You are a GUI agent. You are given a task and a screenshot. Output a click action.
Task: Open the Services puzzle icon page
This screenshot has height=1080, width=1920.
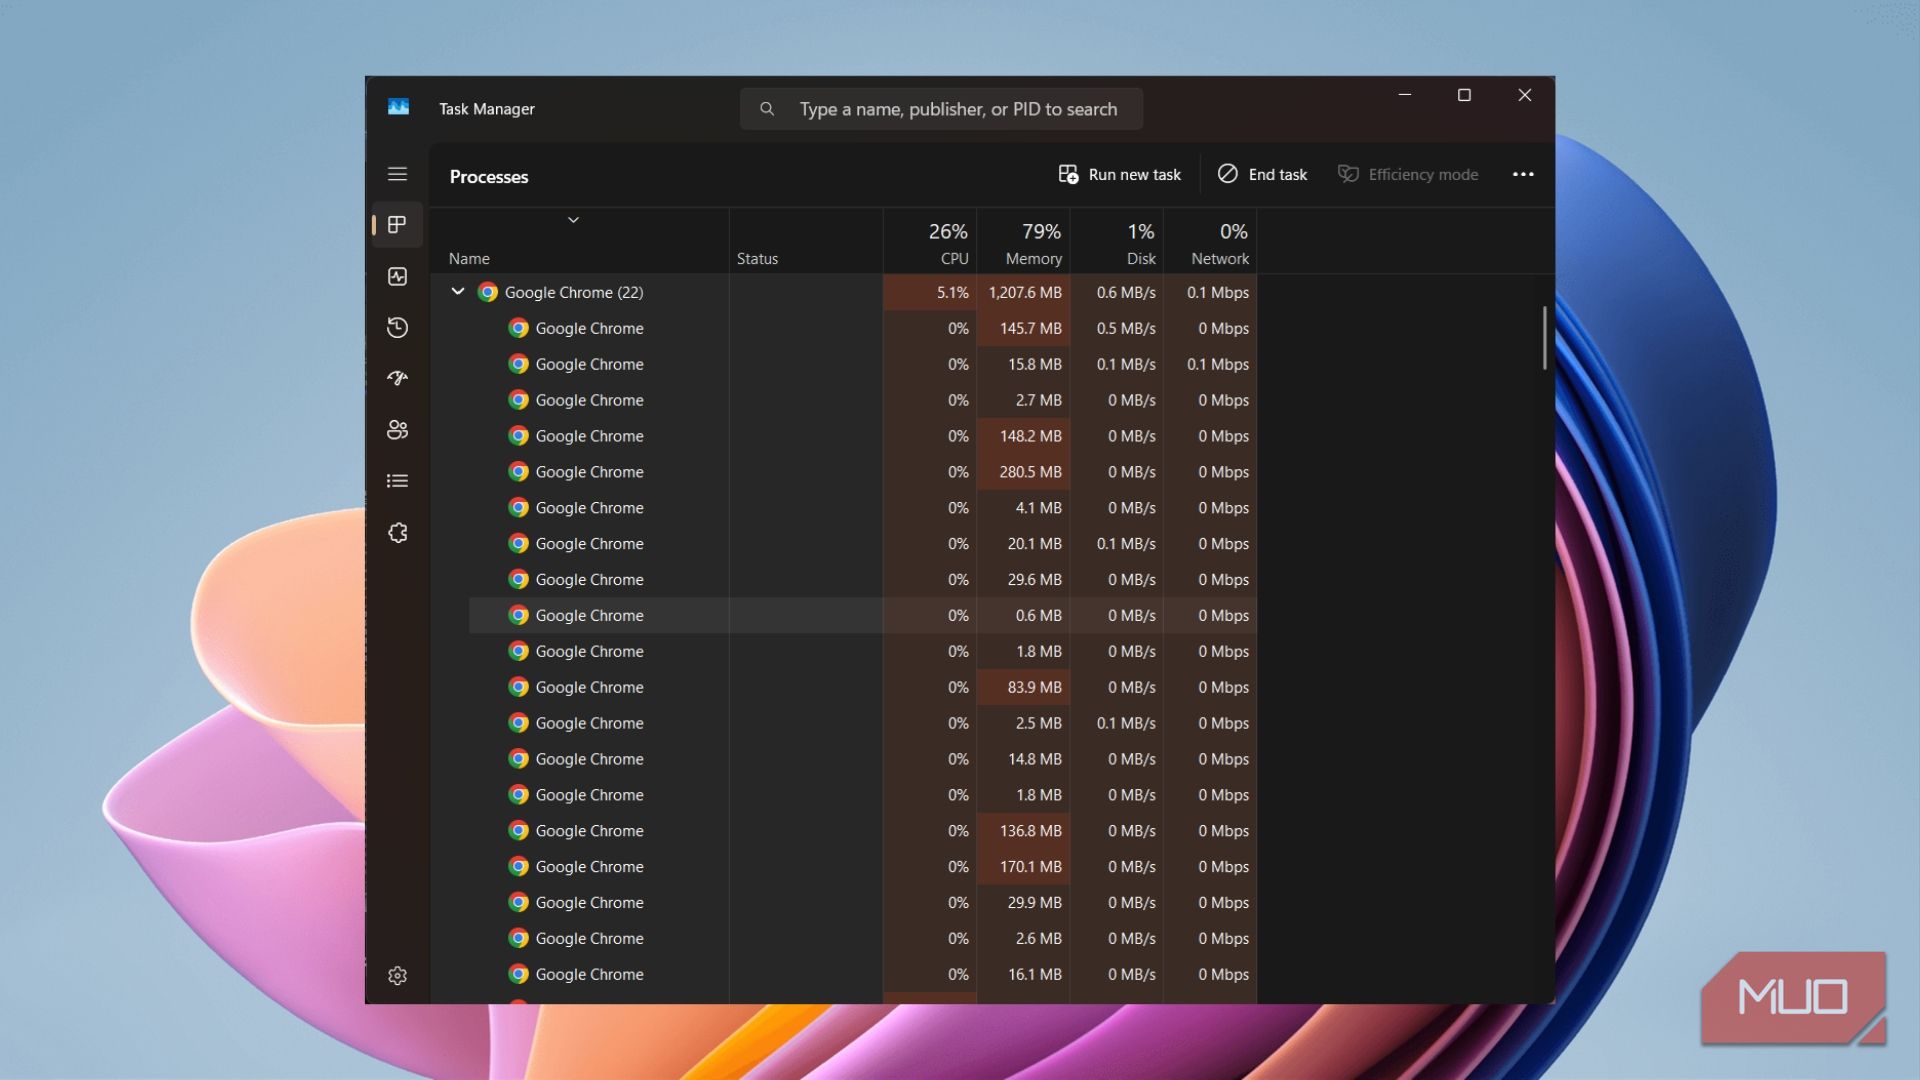[x=397, y=533]
